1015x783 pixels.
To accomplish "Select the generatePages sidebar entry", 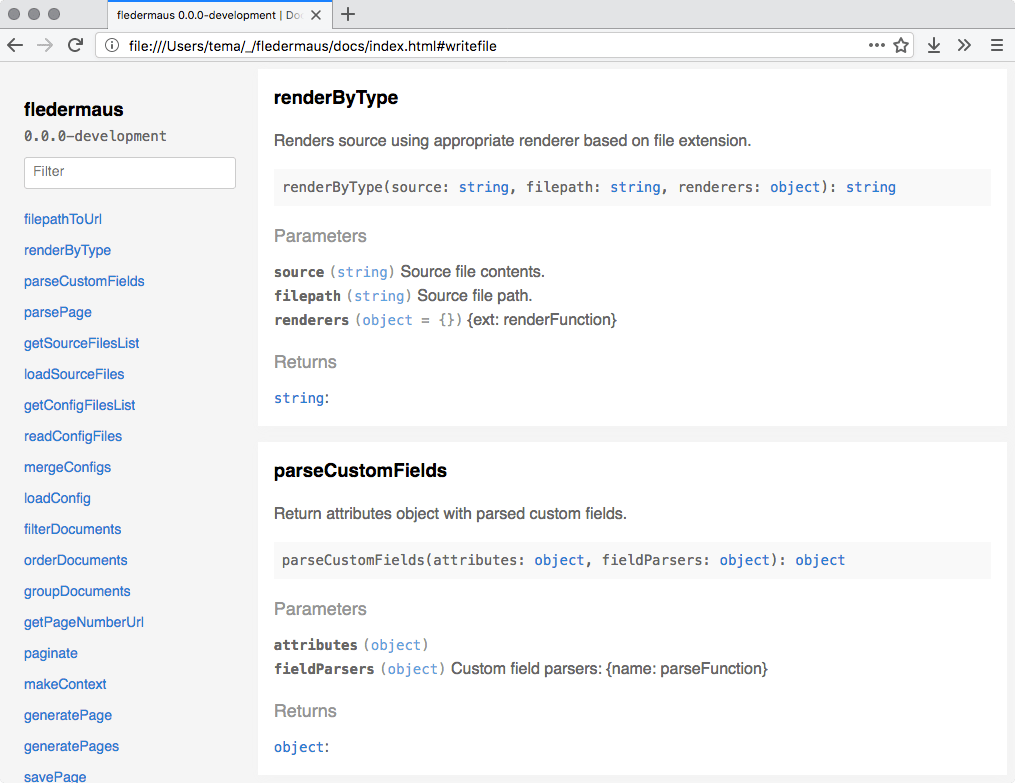I will (x=71, y=746).
